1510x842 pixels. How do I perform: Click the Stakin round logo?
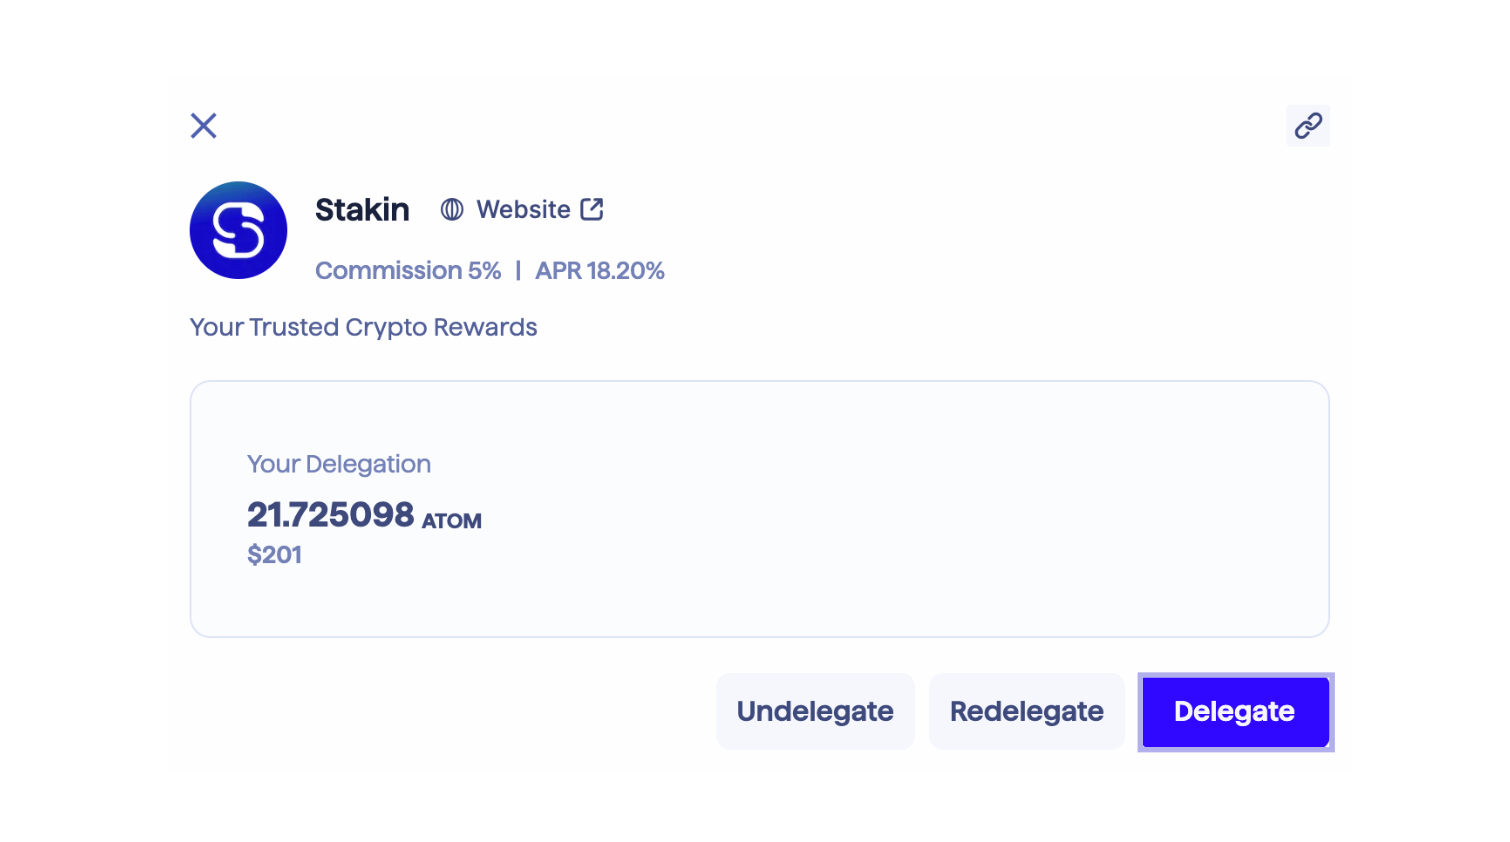[x=239, y=230]
